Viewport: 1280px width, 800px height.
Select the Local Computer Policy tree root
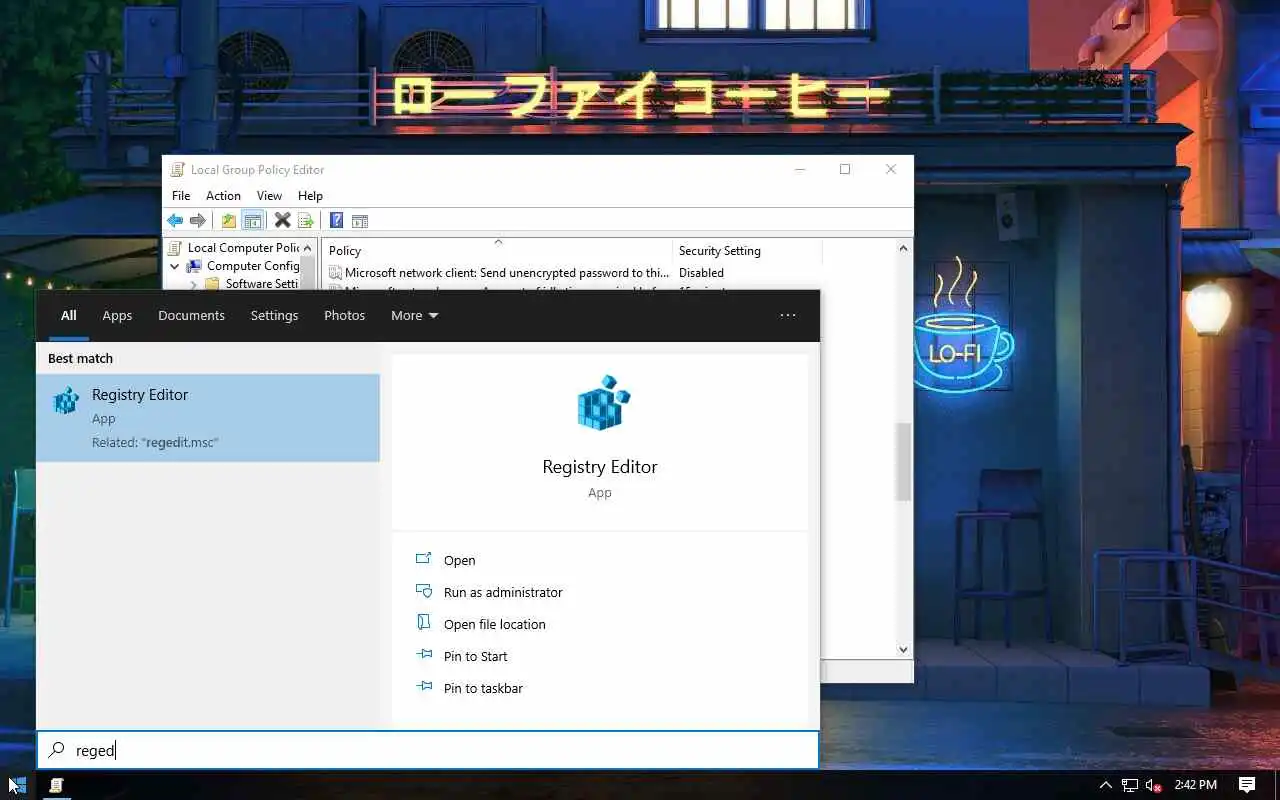[243, 248]
